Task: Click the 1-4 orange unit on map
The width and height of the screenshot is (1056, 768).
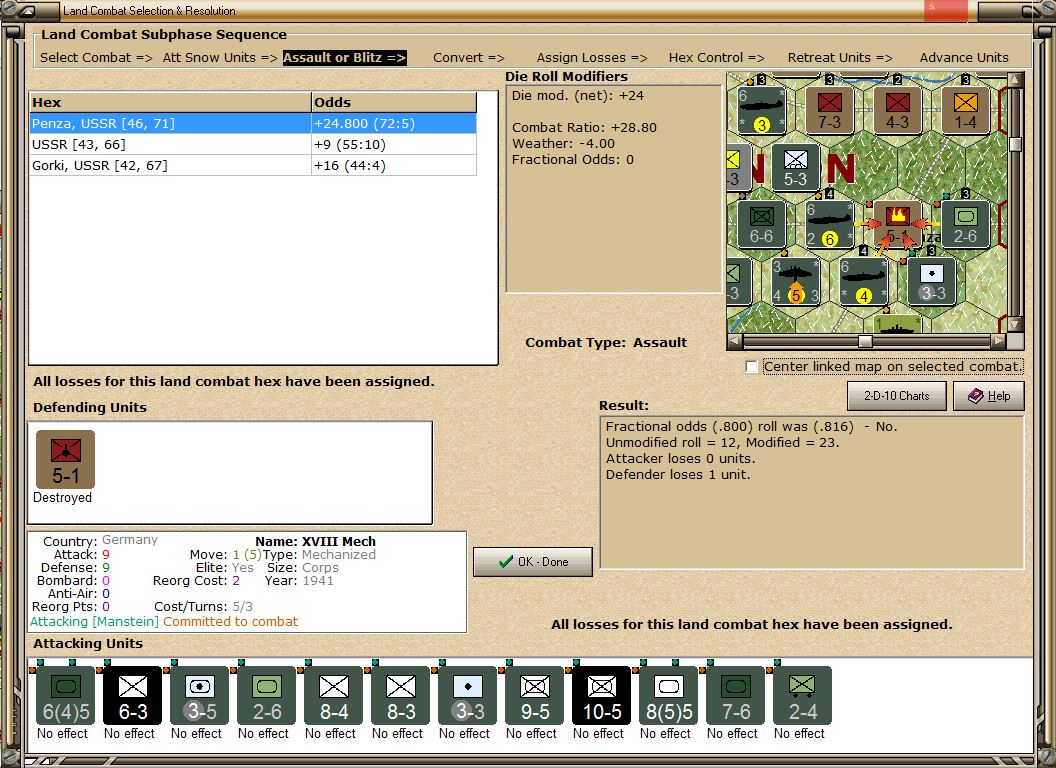Action: pos(965,110)
